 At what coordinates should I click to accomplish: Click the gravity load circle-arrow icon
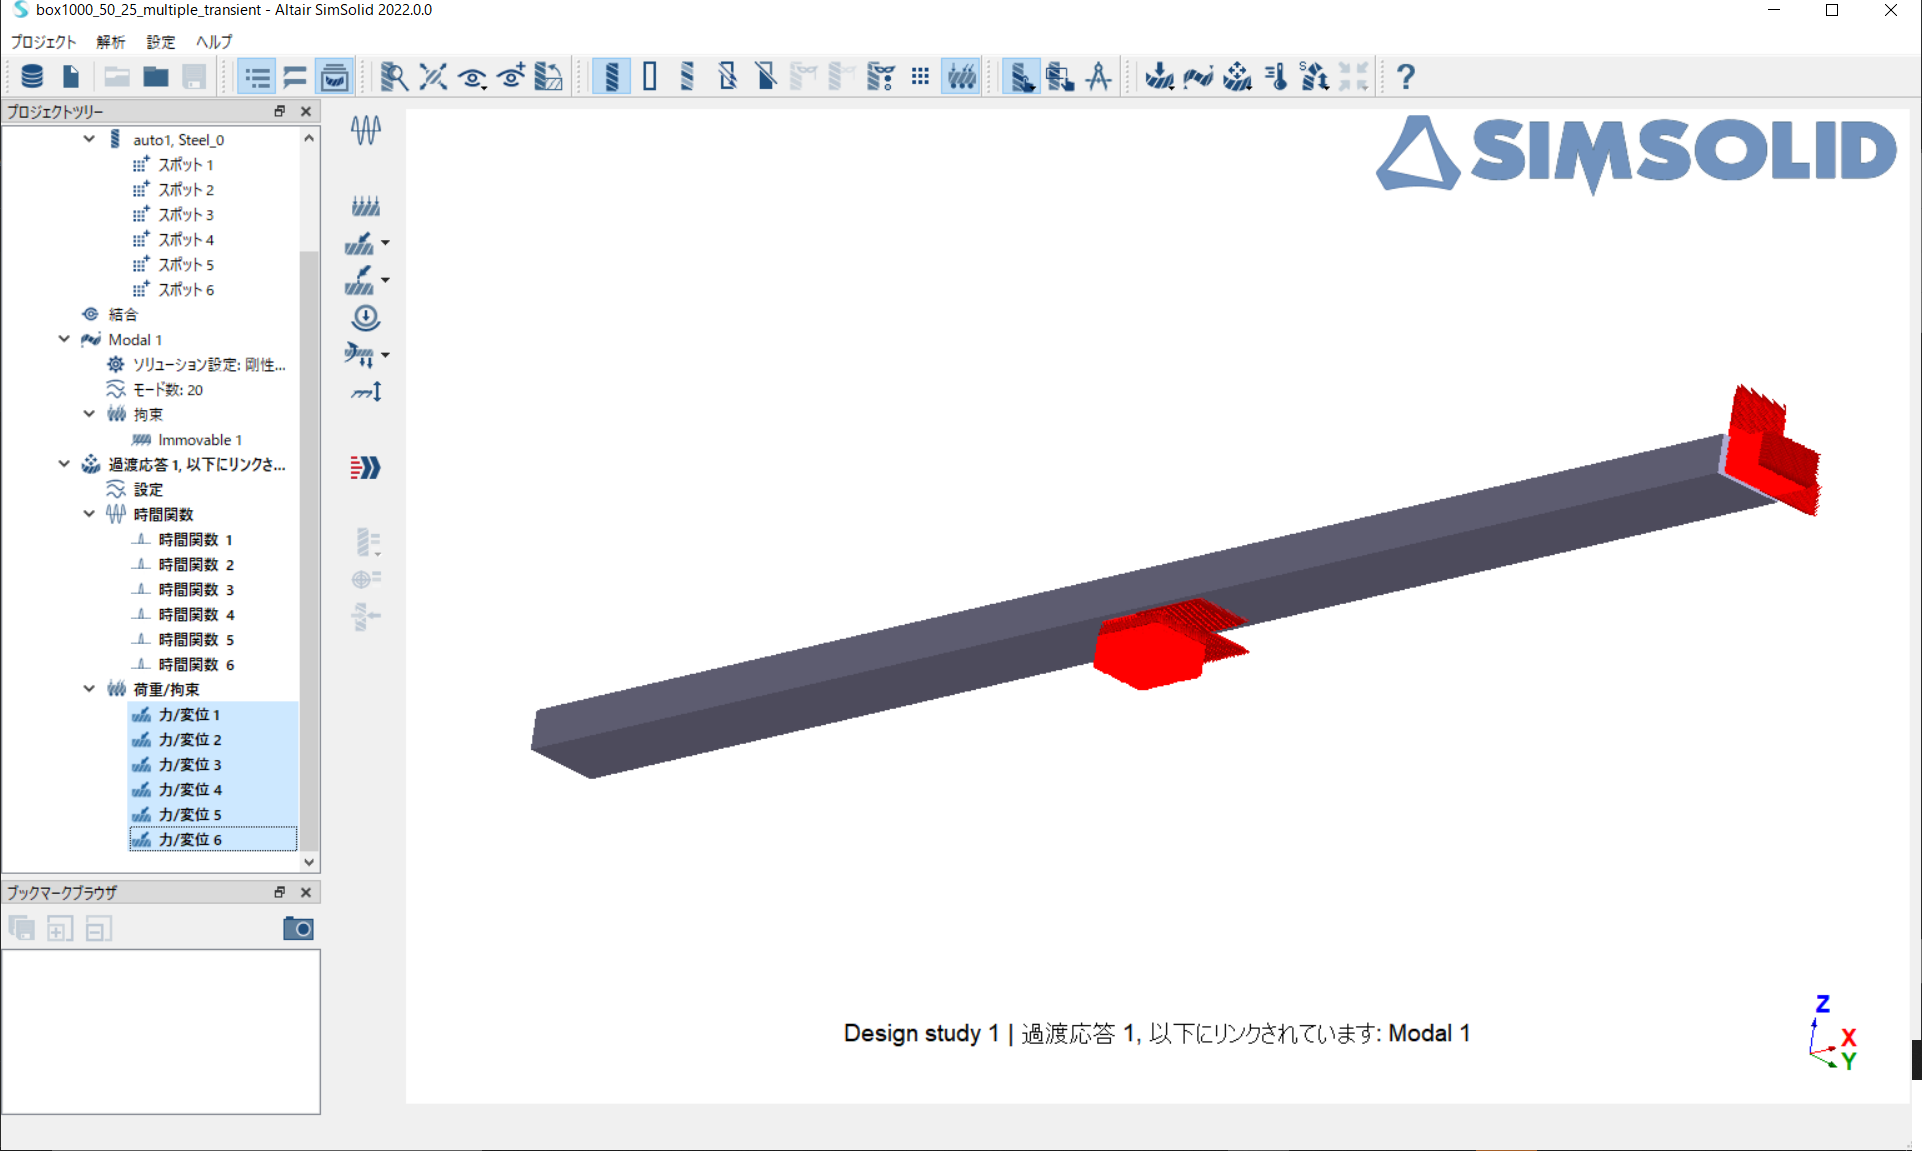pos(365,318)
